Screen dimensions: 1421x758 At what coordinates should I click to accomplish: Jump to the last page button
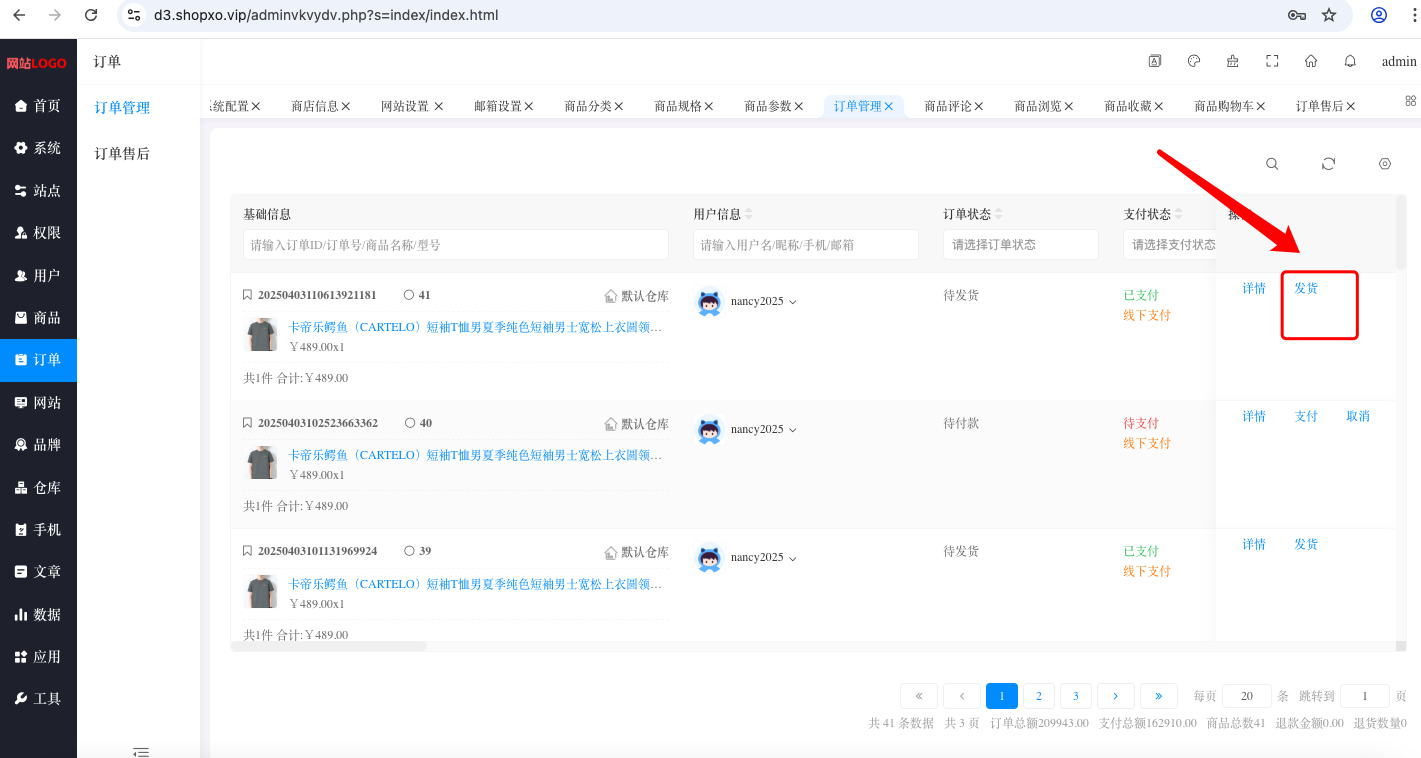pos(1158,696)
